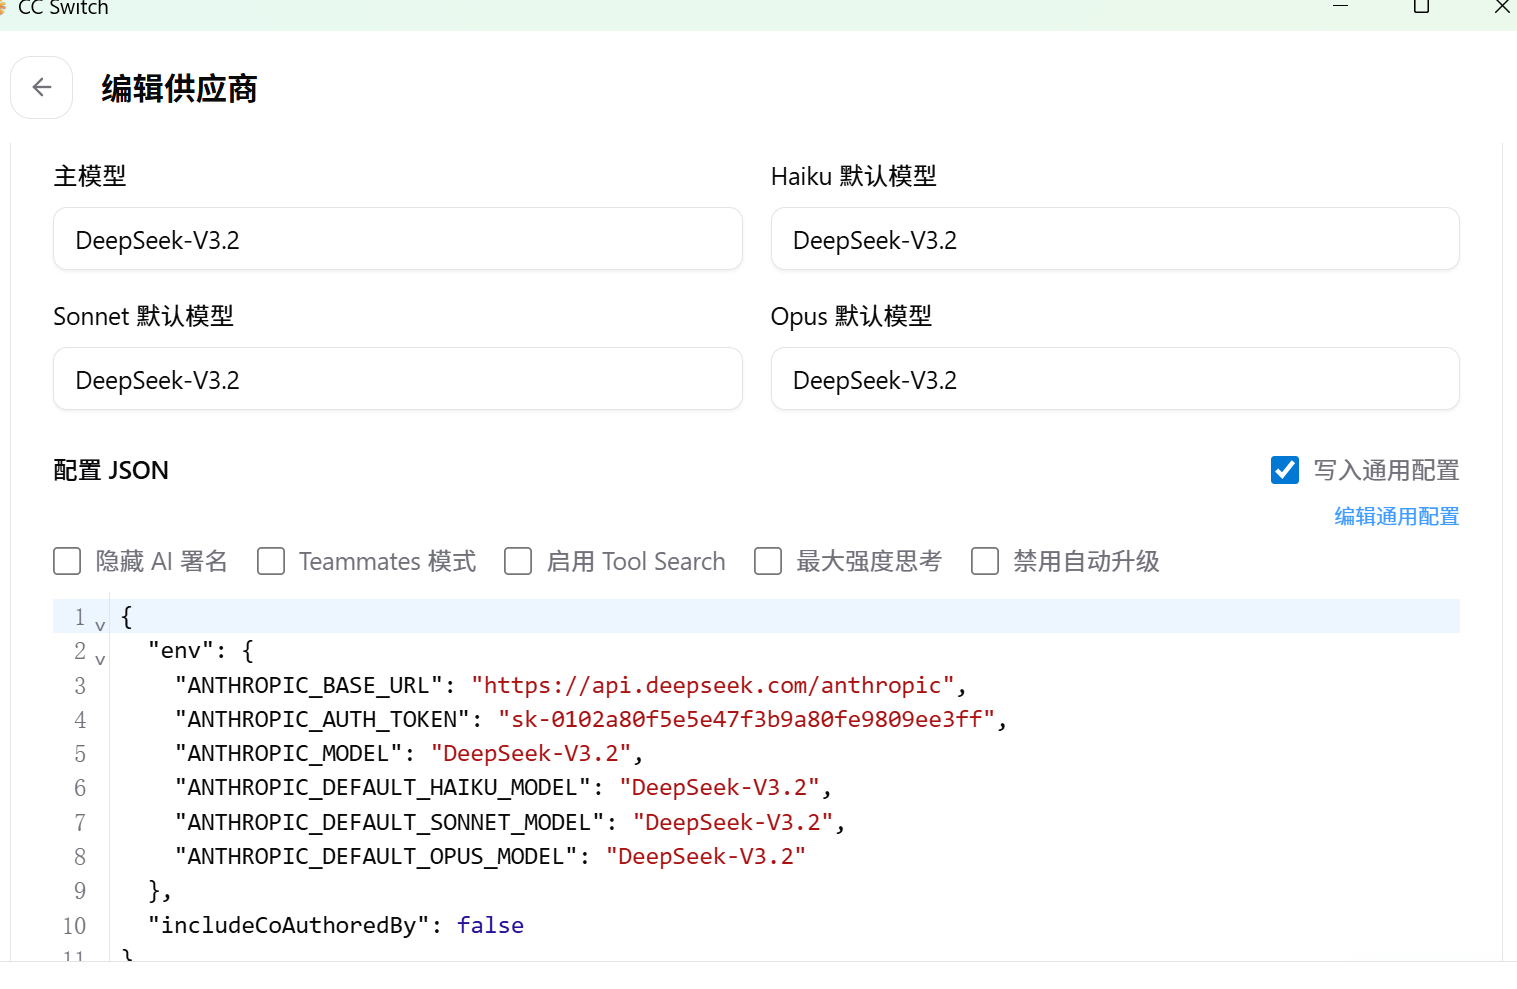This screenshot has width=1517, height=989.
Task: Select the Sonnet 默认模型 input field
Action: (398, 379)
